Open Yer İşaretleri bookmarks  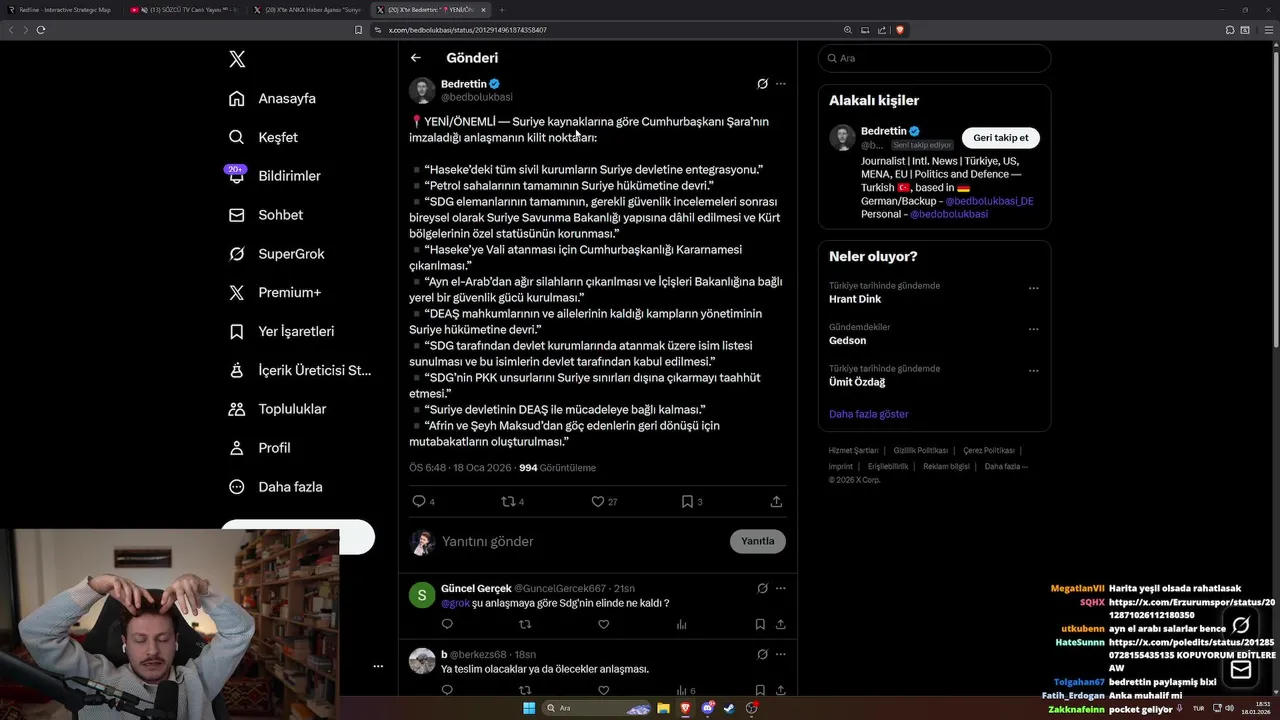point(282,331)
